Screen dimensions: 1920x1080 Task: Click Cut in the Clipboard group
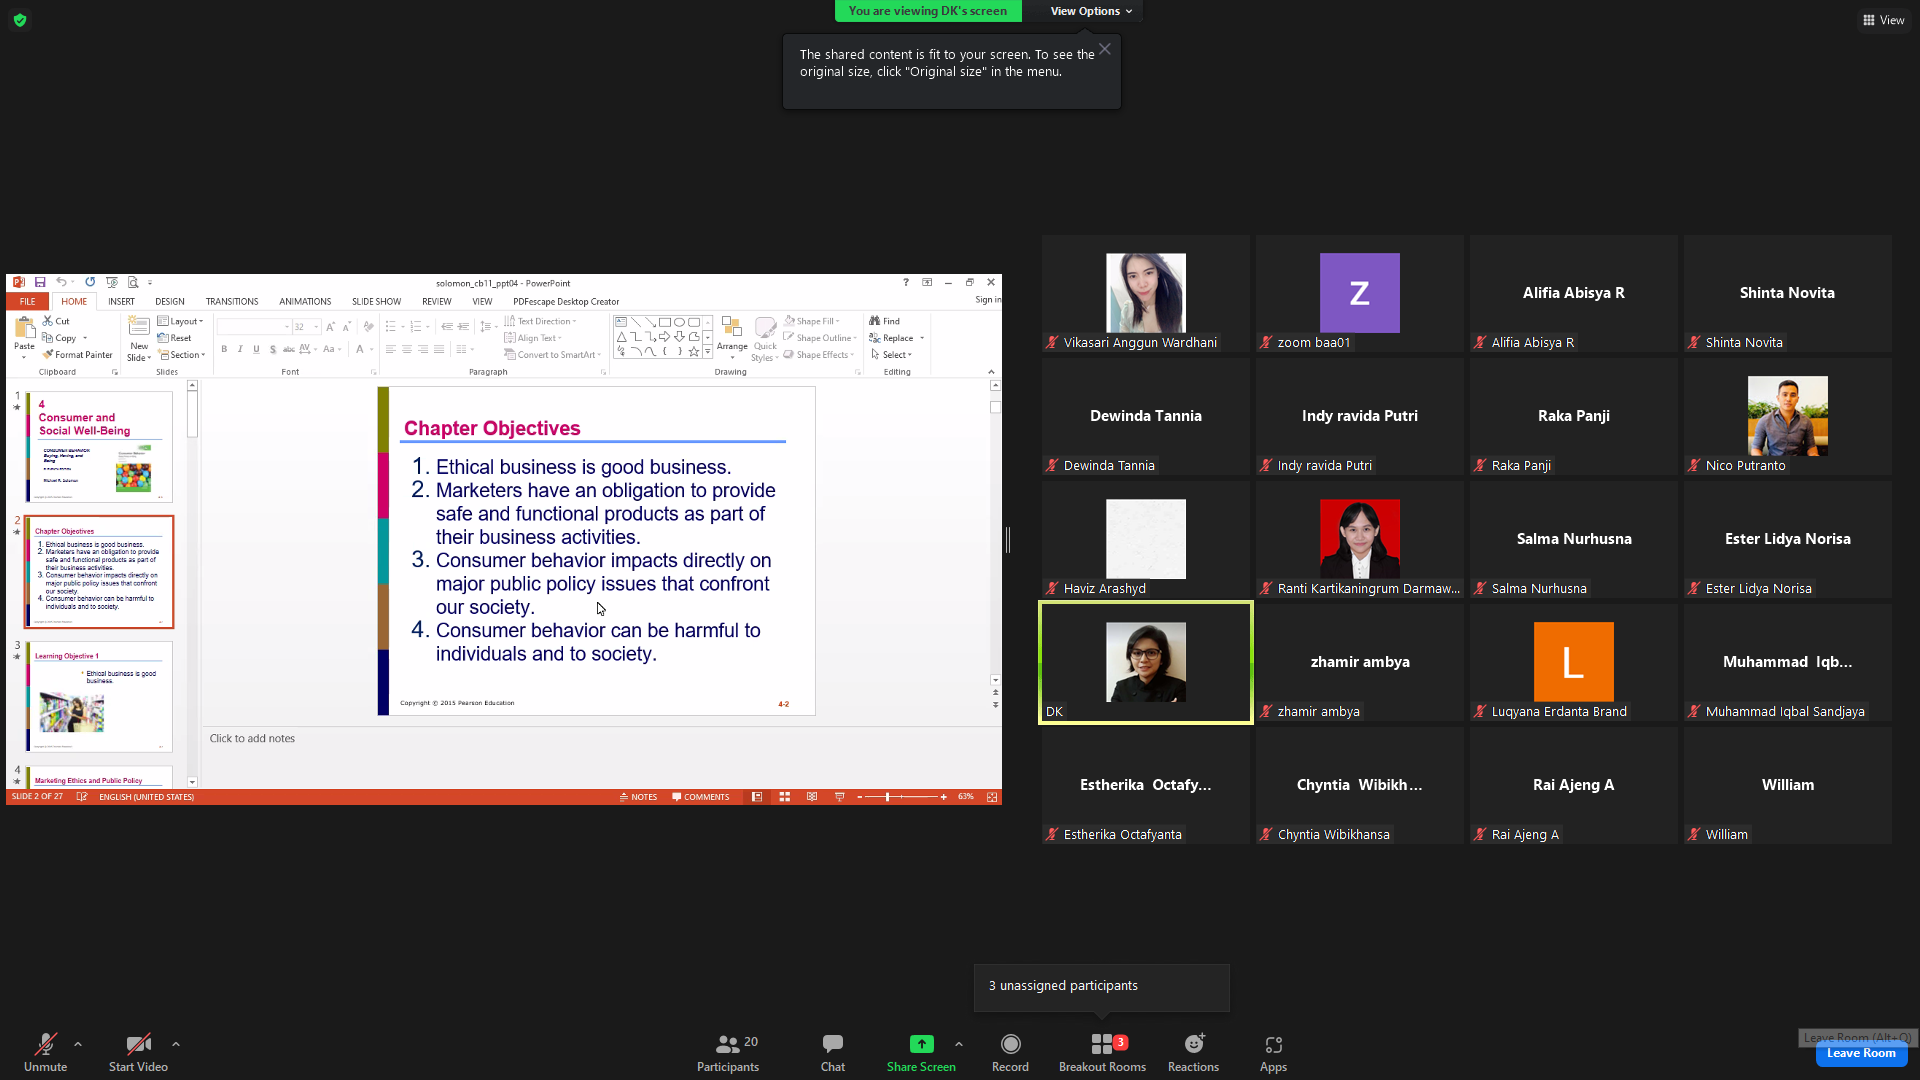tap(56, 321)
